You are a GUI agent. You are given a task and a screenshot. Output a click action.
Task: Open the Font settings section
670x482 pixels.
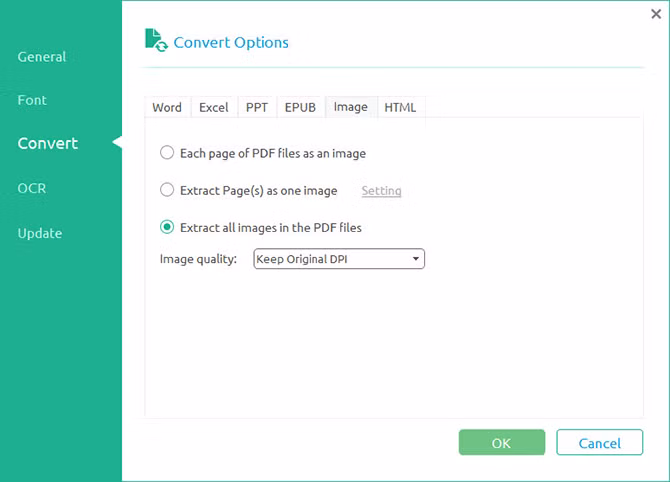(32, 100)
